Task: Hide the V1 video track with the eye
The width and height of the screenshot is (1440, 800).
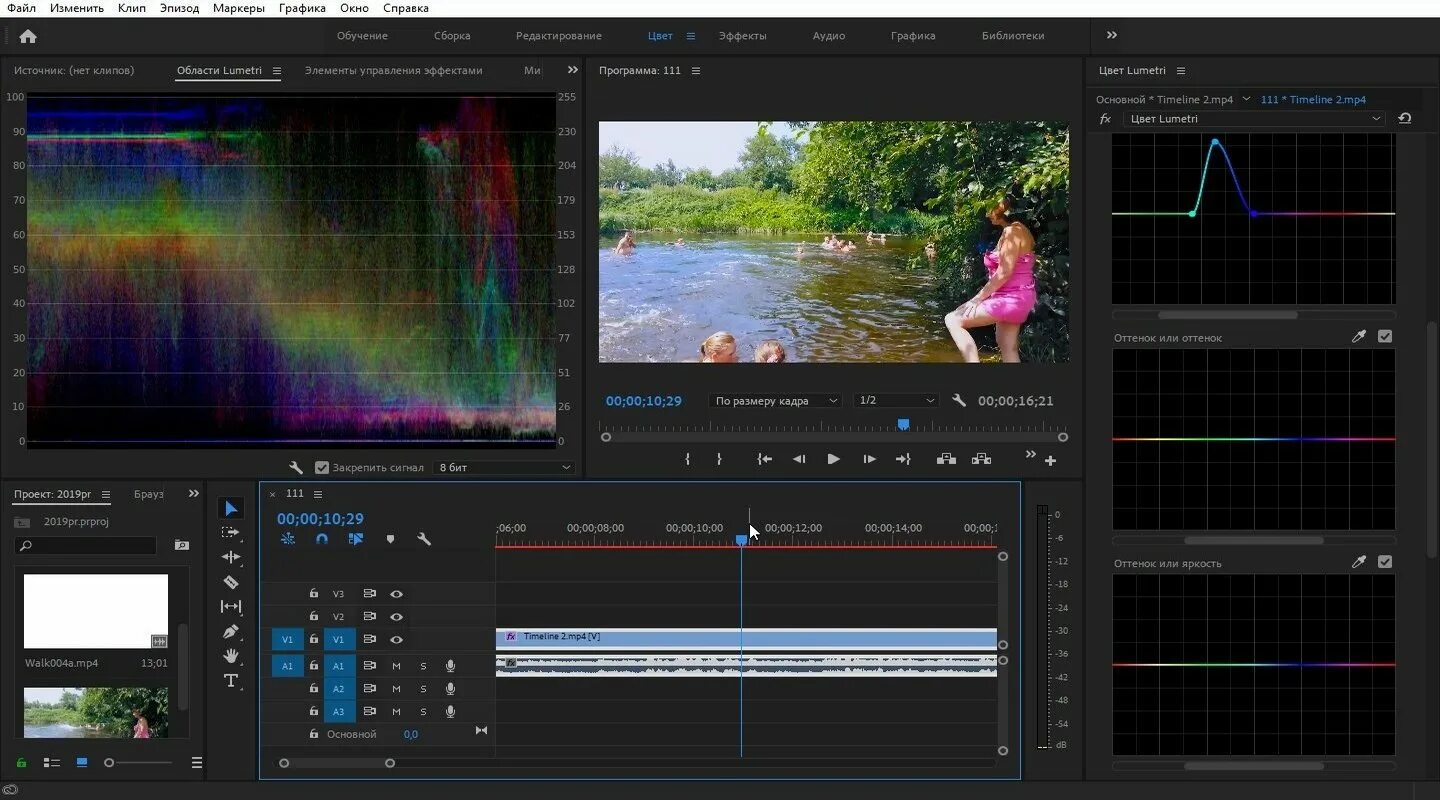Action: pos(396,639)
